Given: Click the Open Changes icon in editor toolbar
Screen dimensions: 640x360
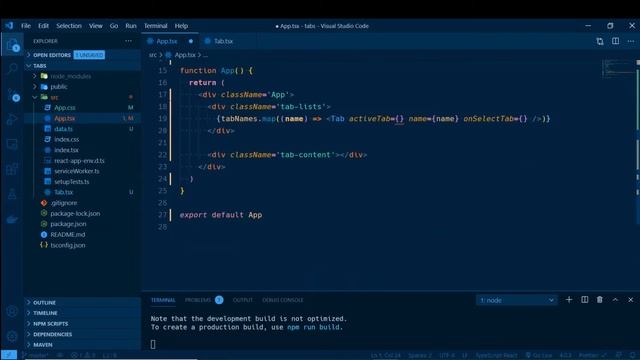Looking at the screenshot, I should (600, 41).
